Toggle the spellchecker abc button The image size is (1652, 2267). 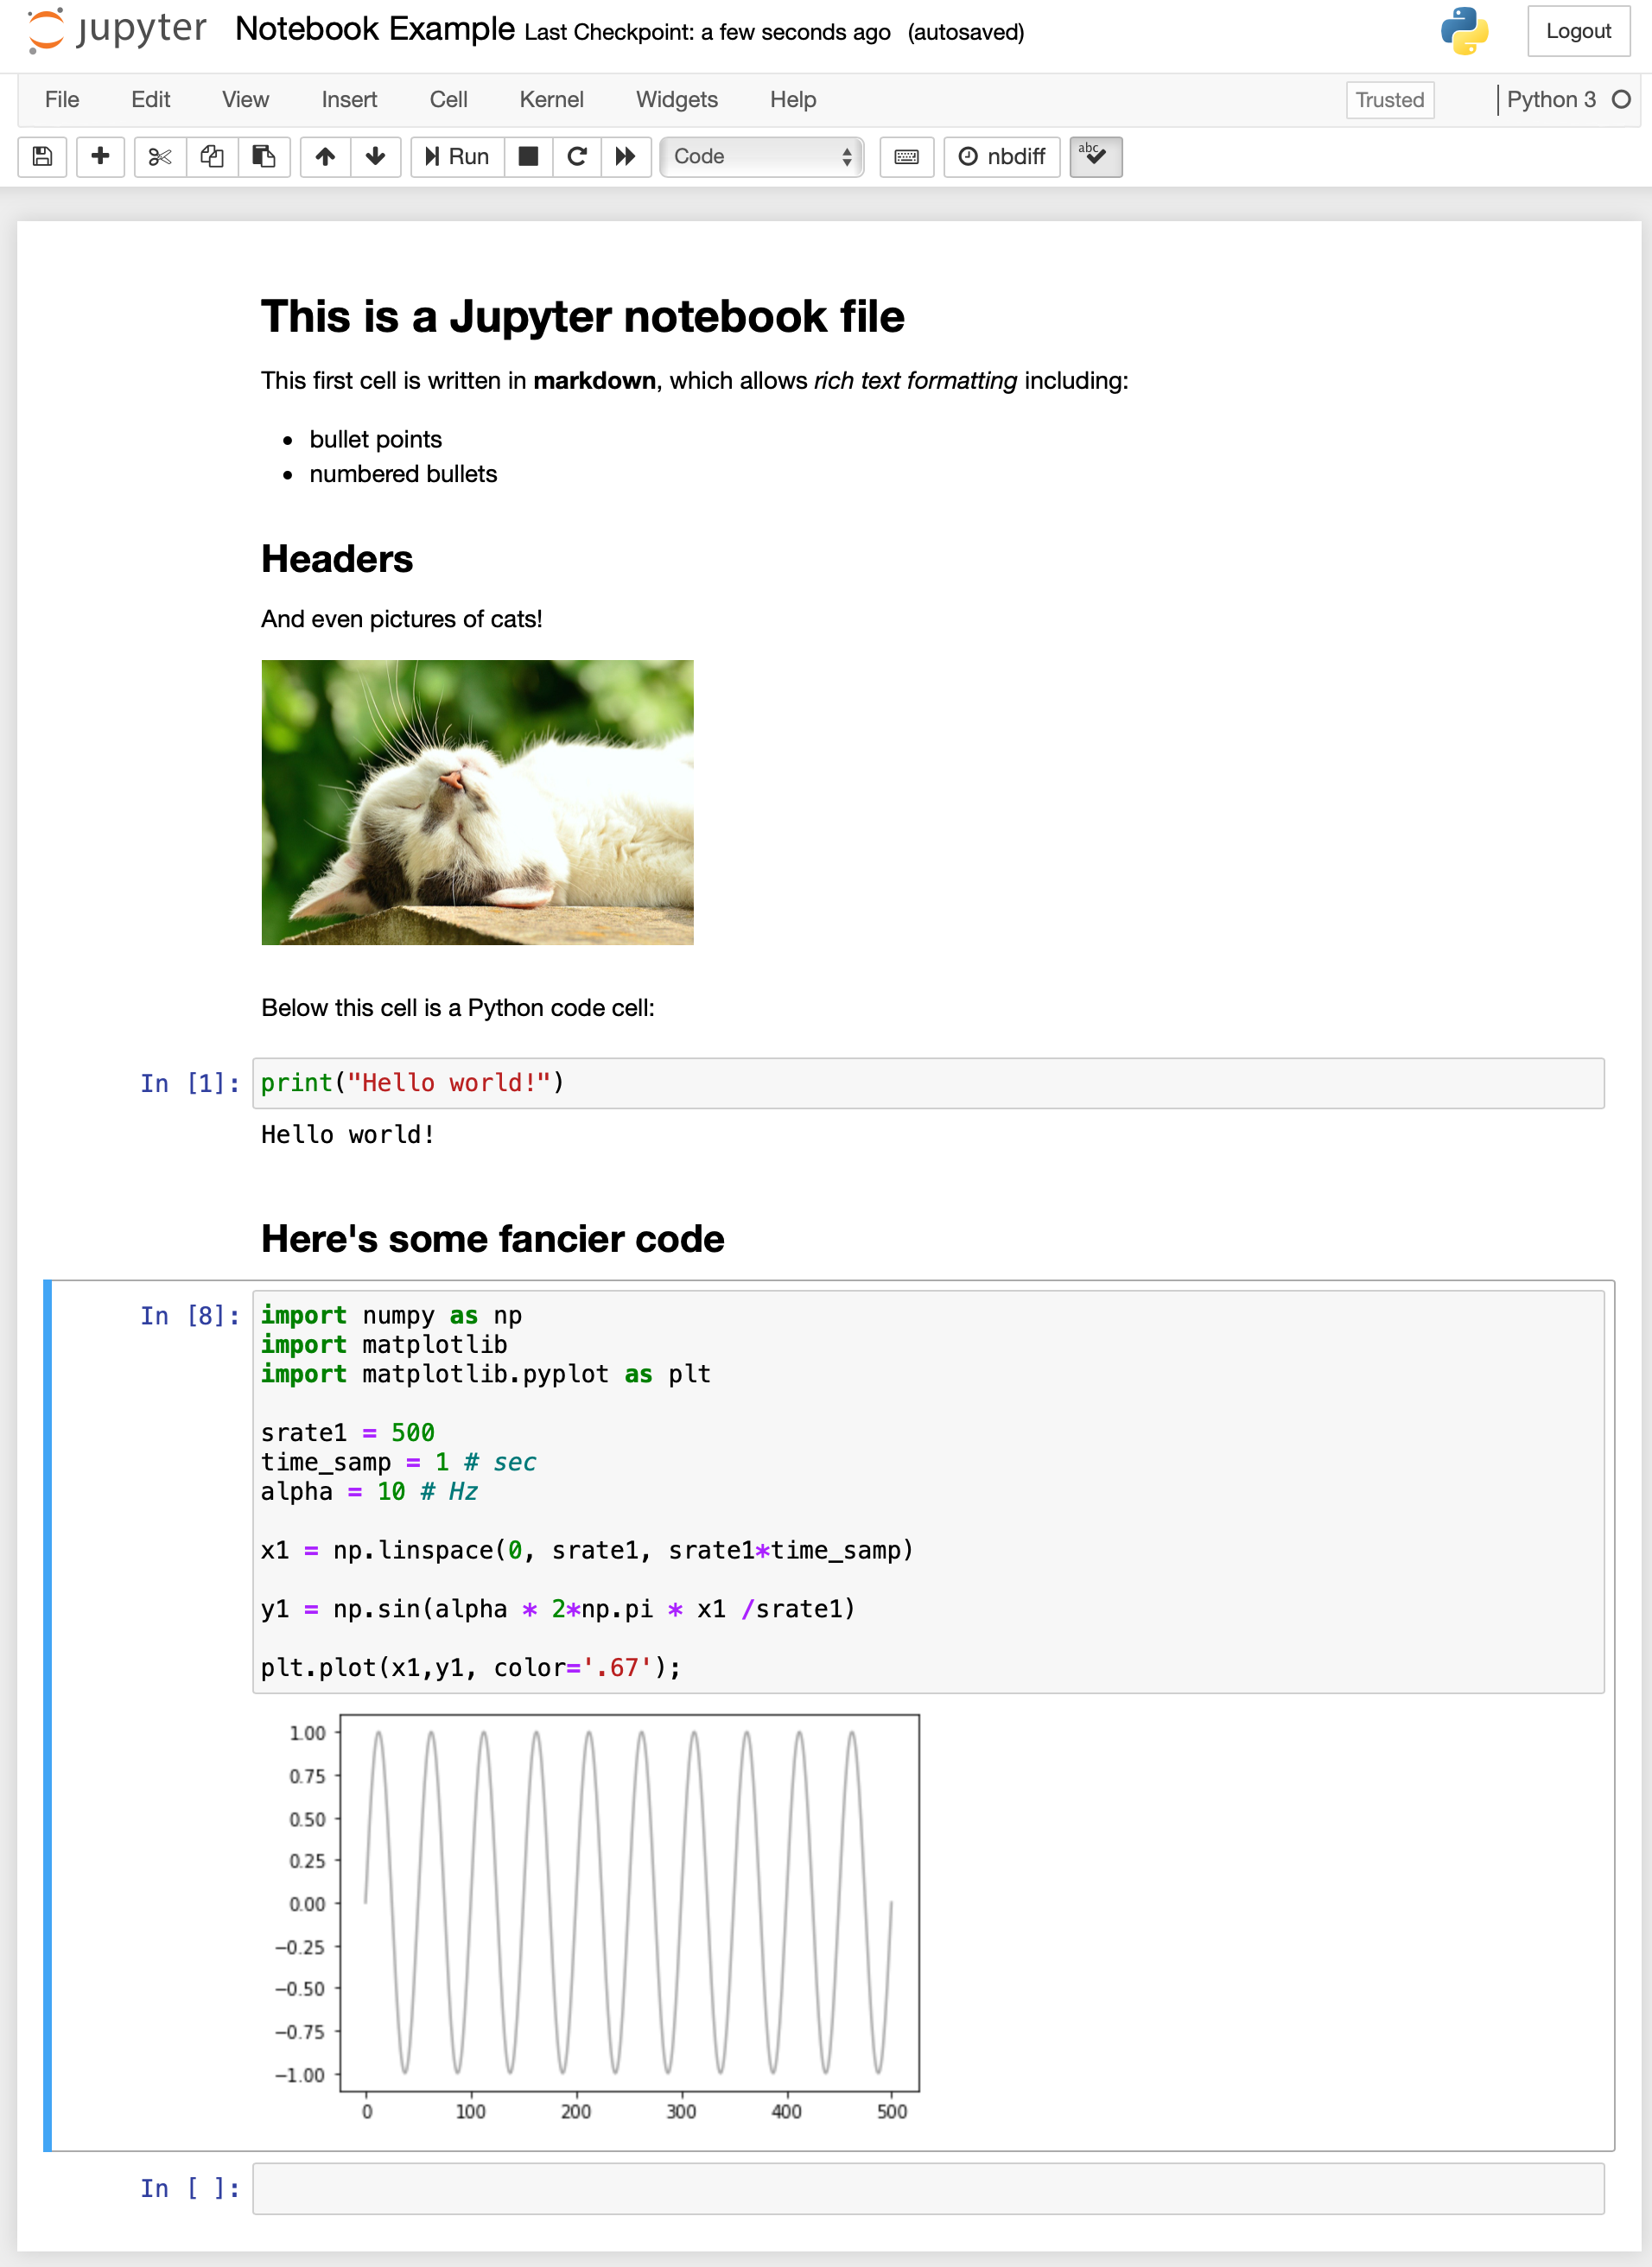(x=1095, y=157)
